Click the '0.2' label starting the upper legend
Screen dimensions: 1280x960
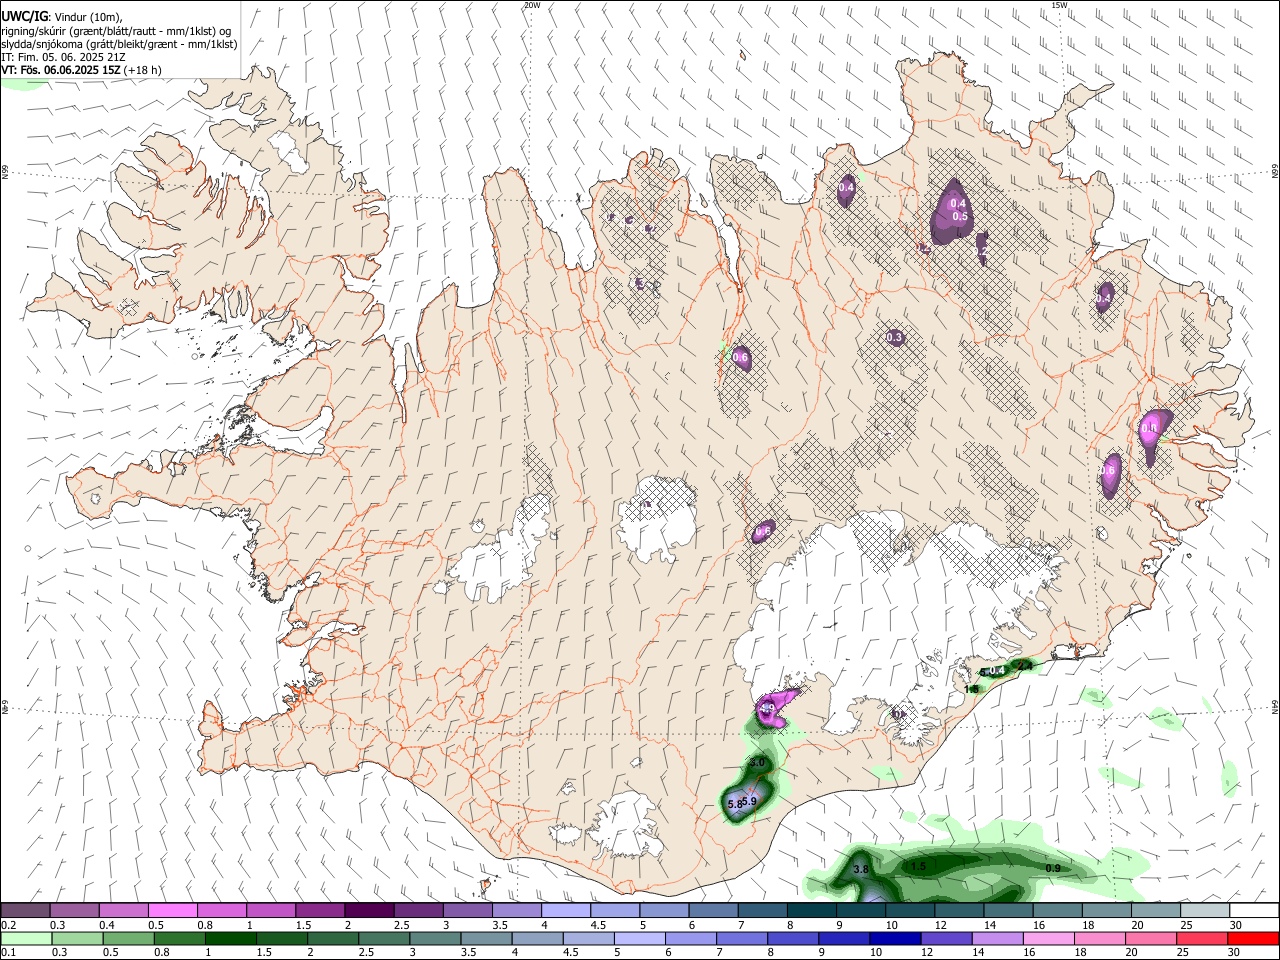[x=9, y=925]
